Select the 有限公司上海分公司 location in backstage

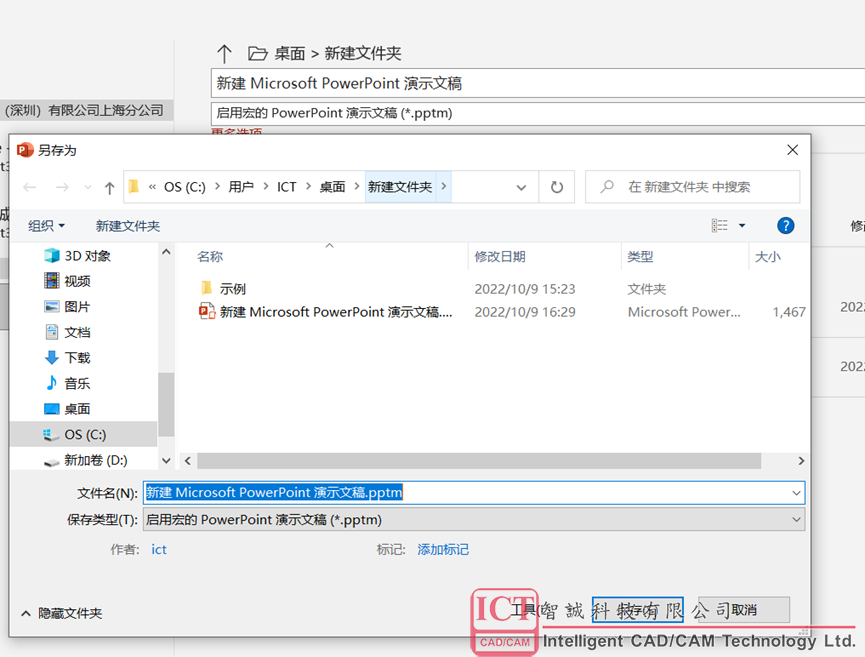point(86,110)
